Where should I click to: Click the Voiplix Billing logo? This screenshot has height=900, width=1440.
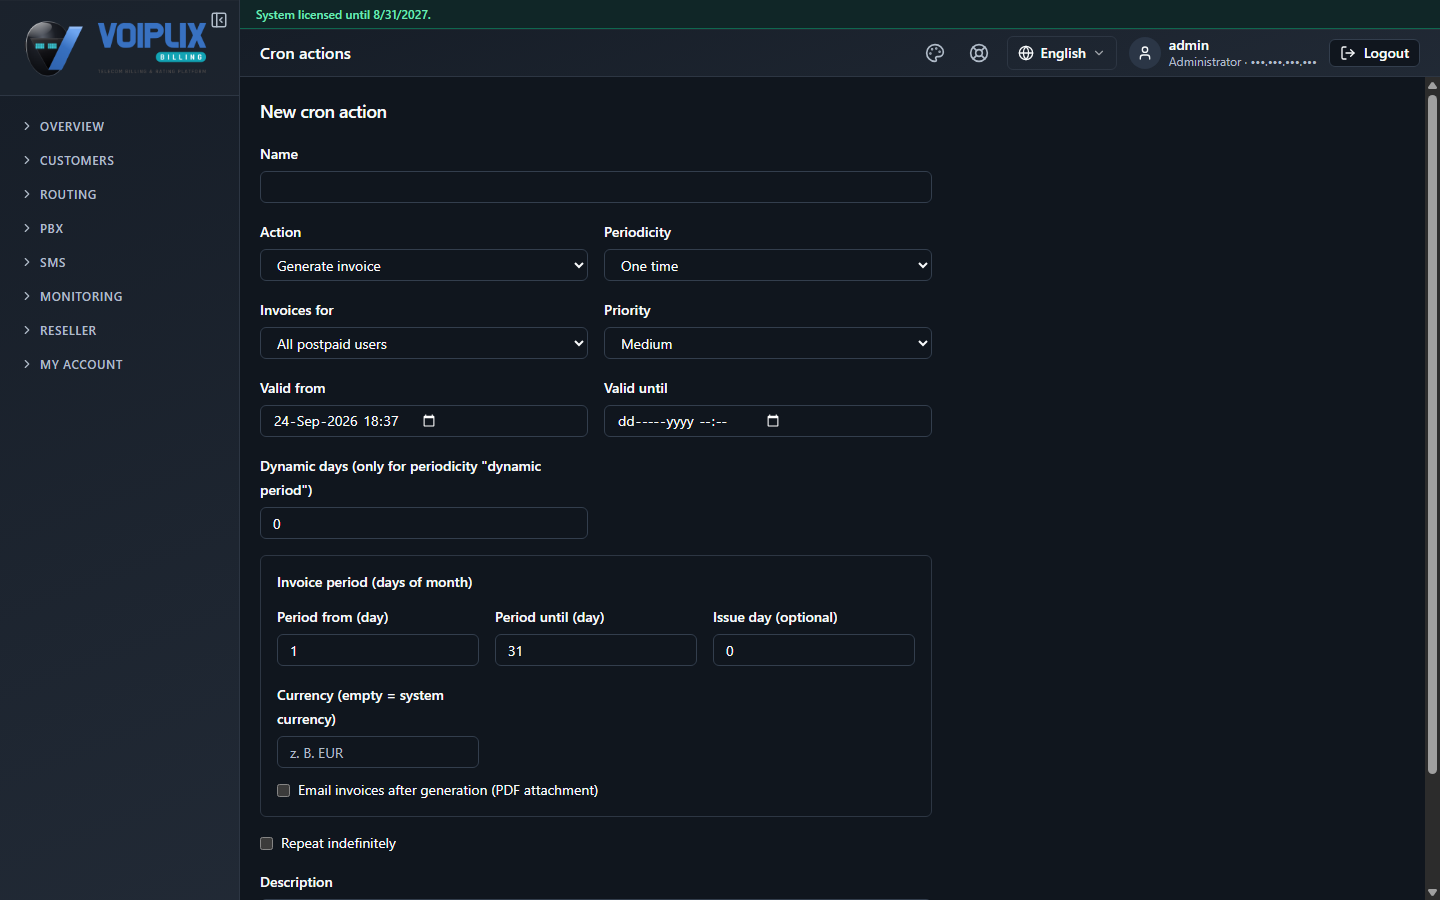pos(116,47)
